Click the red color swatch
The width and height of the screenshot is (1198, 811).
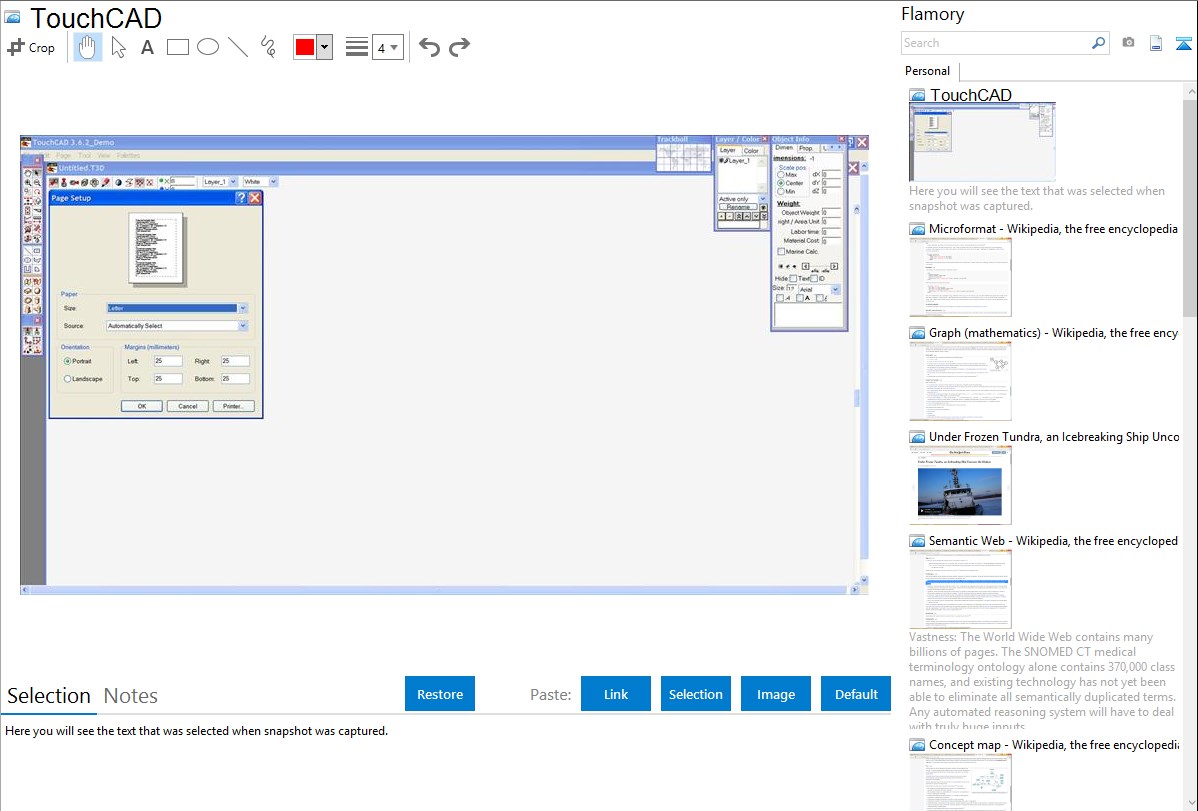click(x=305, y=47)
